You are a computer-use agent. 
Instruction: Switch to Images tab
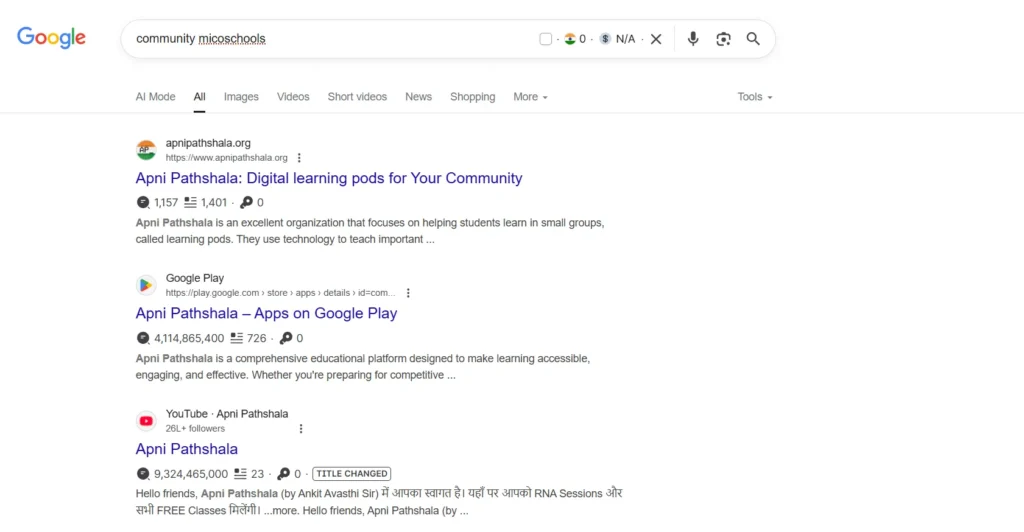(x=241, y=97)
